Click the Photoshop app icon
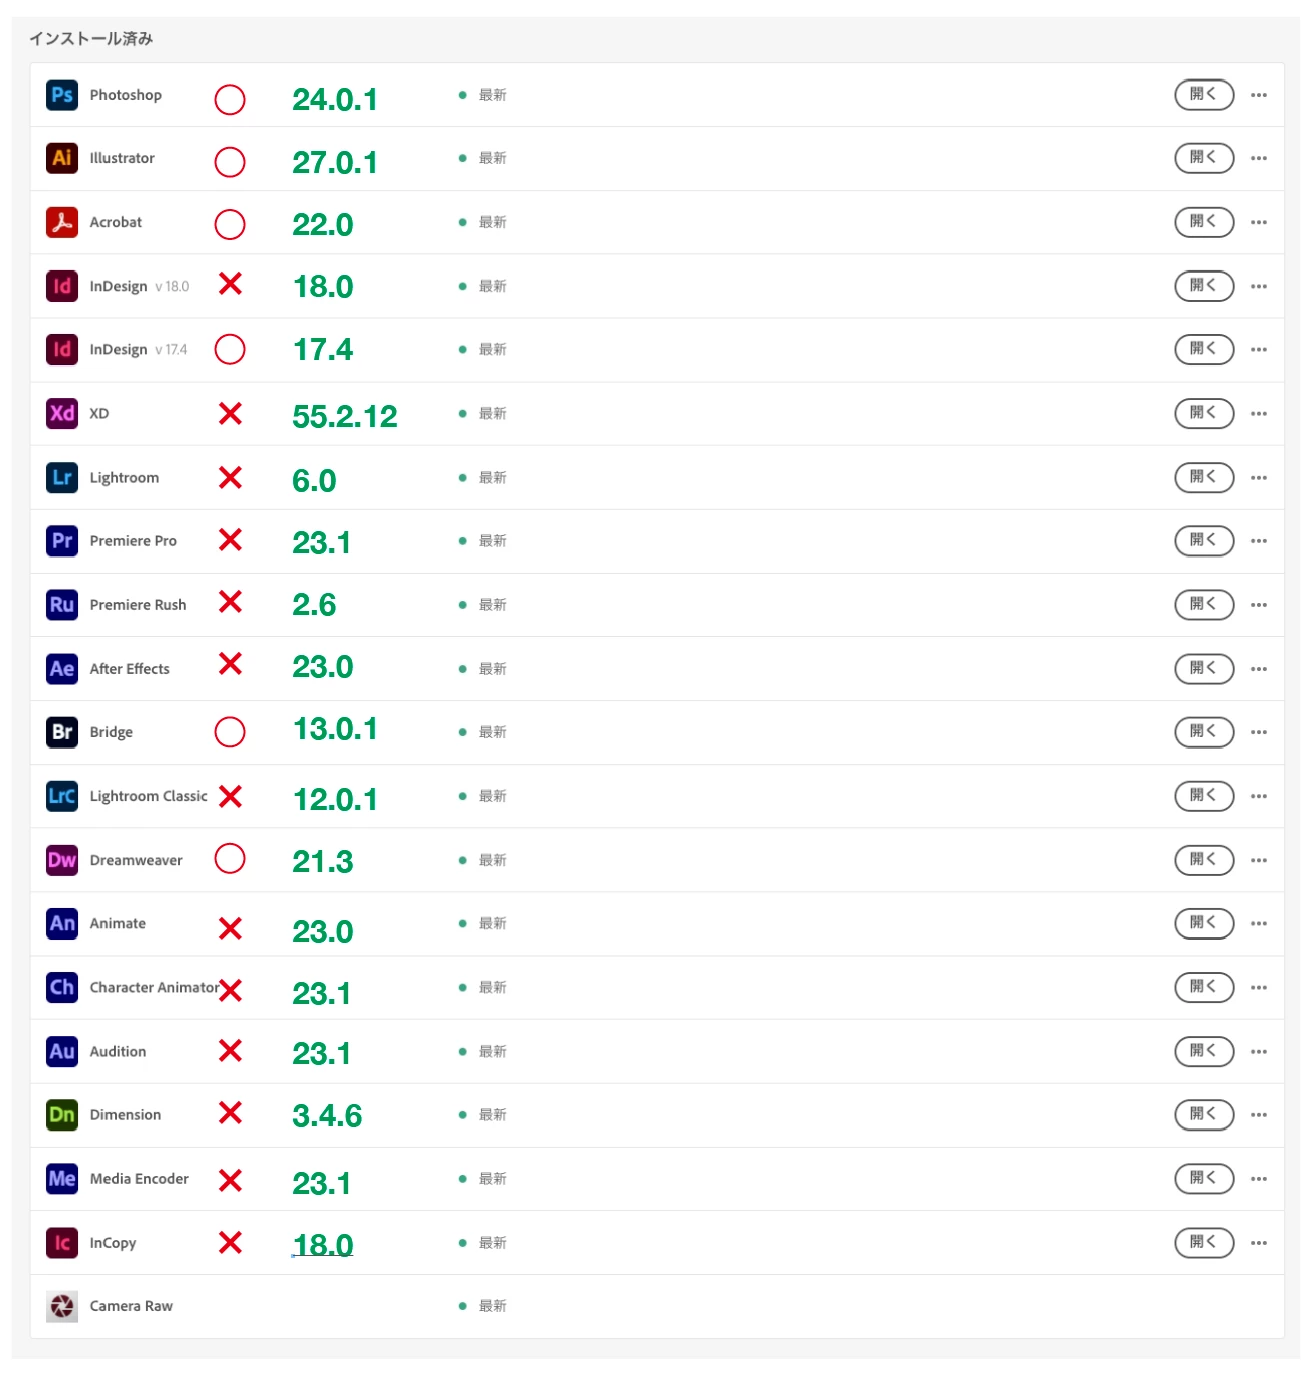 click(x=62, y=95)
